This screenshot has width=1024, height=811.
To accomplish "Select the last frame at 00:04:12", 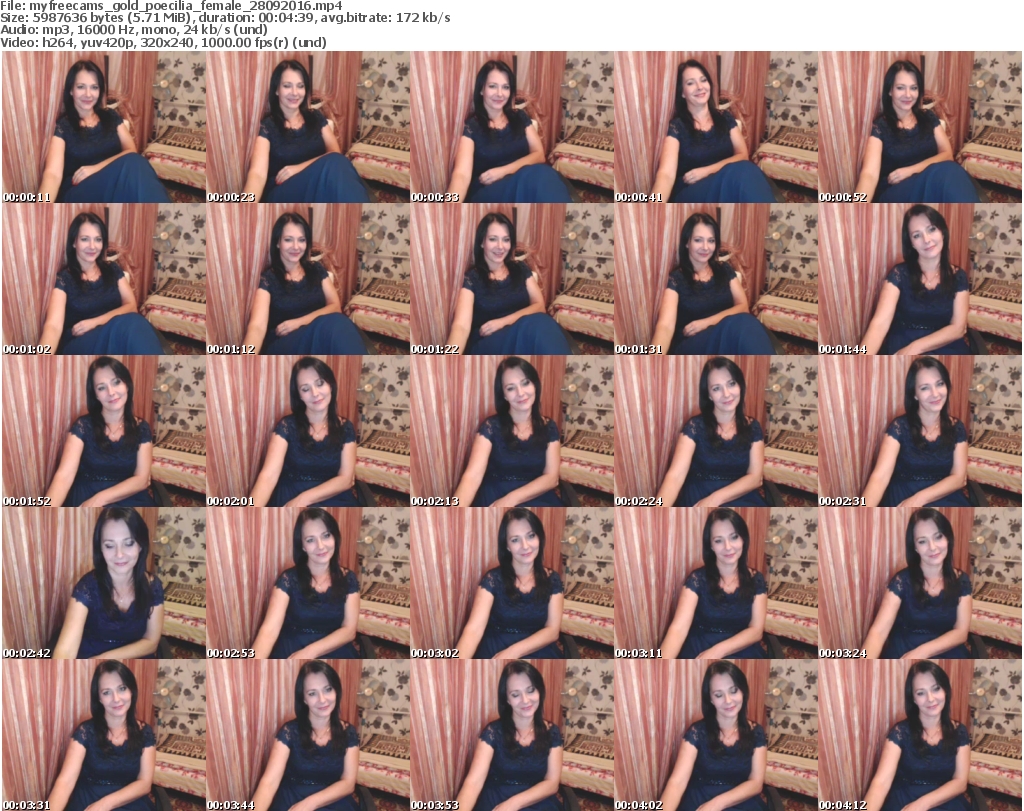I will (x=920, y=735).
